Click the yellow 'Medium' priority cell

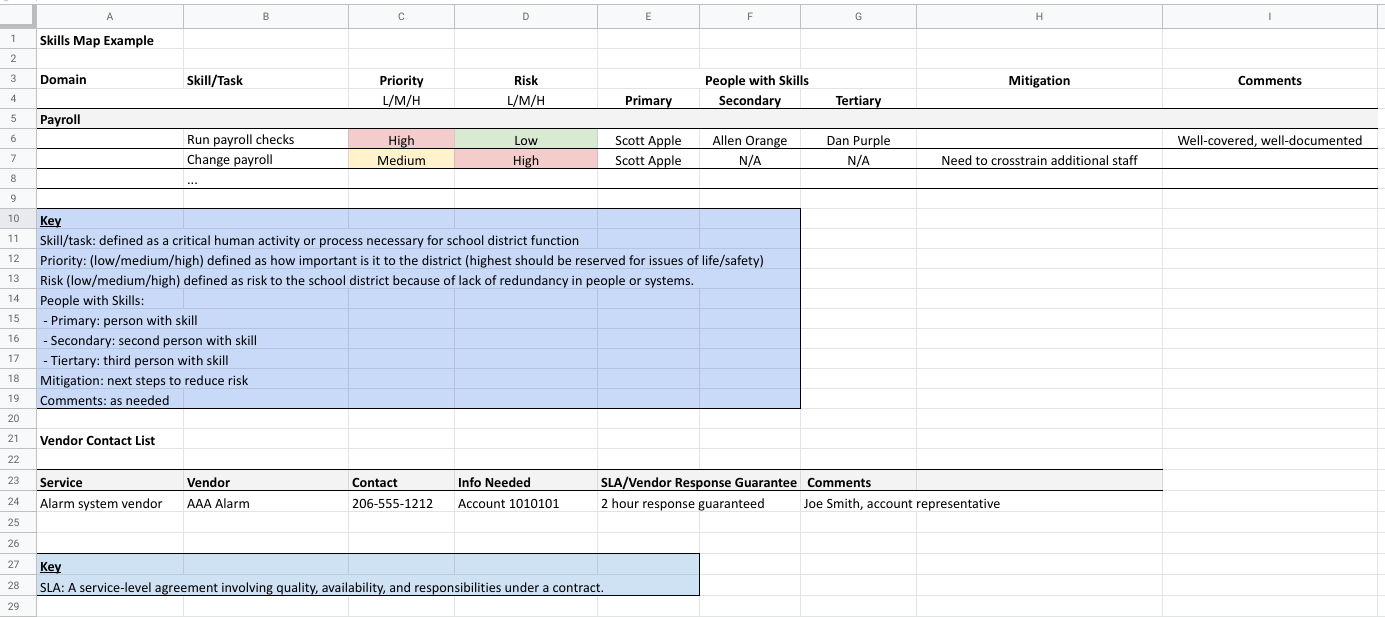(401, 160)
